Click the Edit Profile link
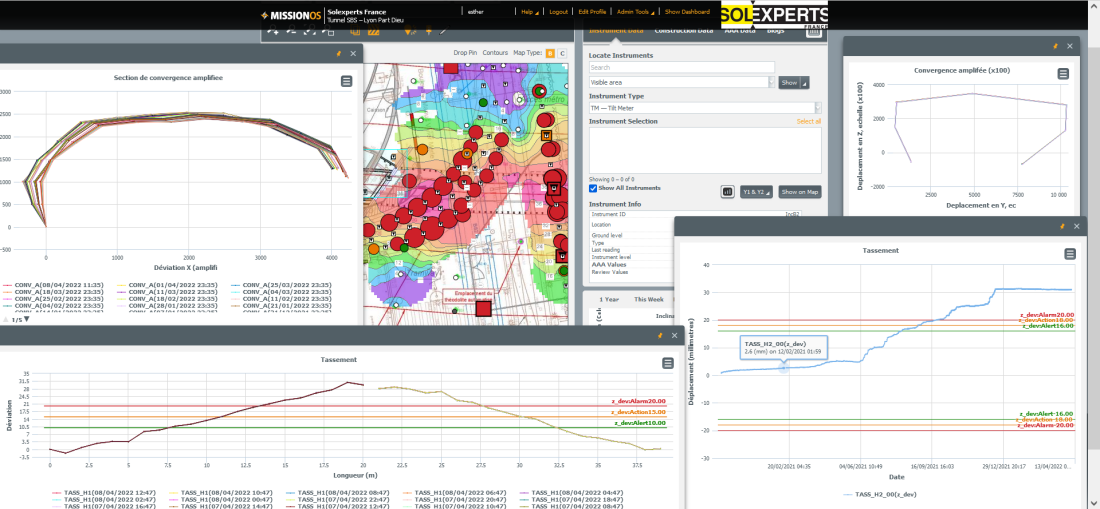Screen dimensions: 1100x509 tap(592, 12)
